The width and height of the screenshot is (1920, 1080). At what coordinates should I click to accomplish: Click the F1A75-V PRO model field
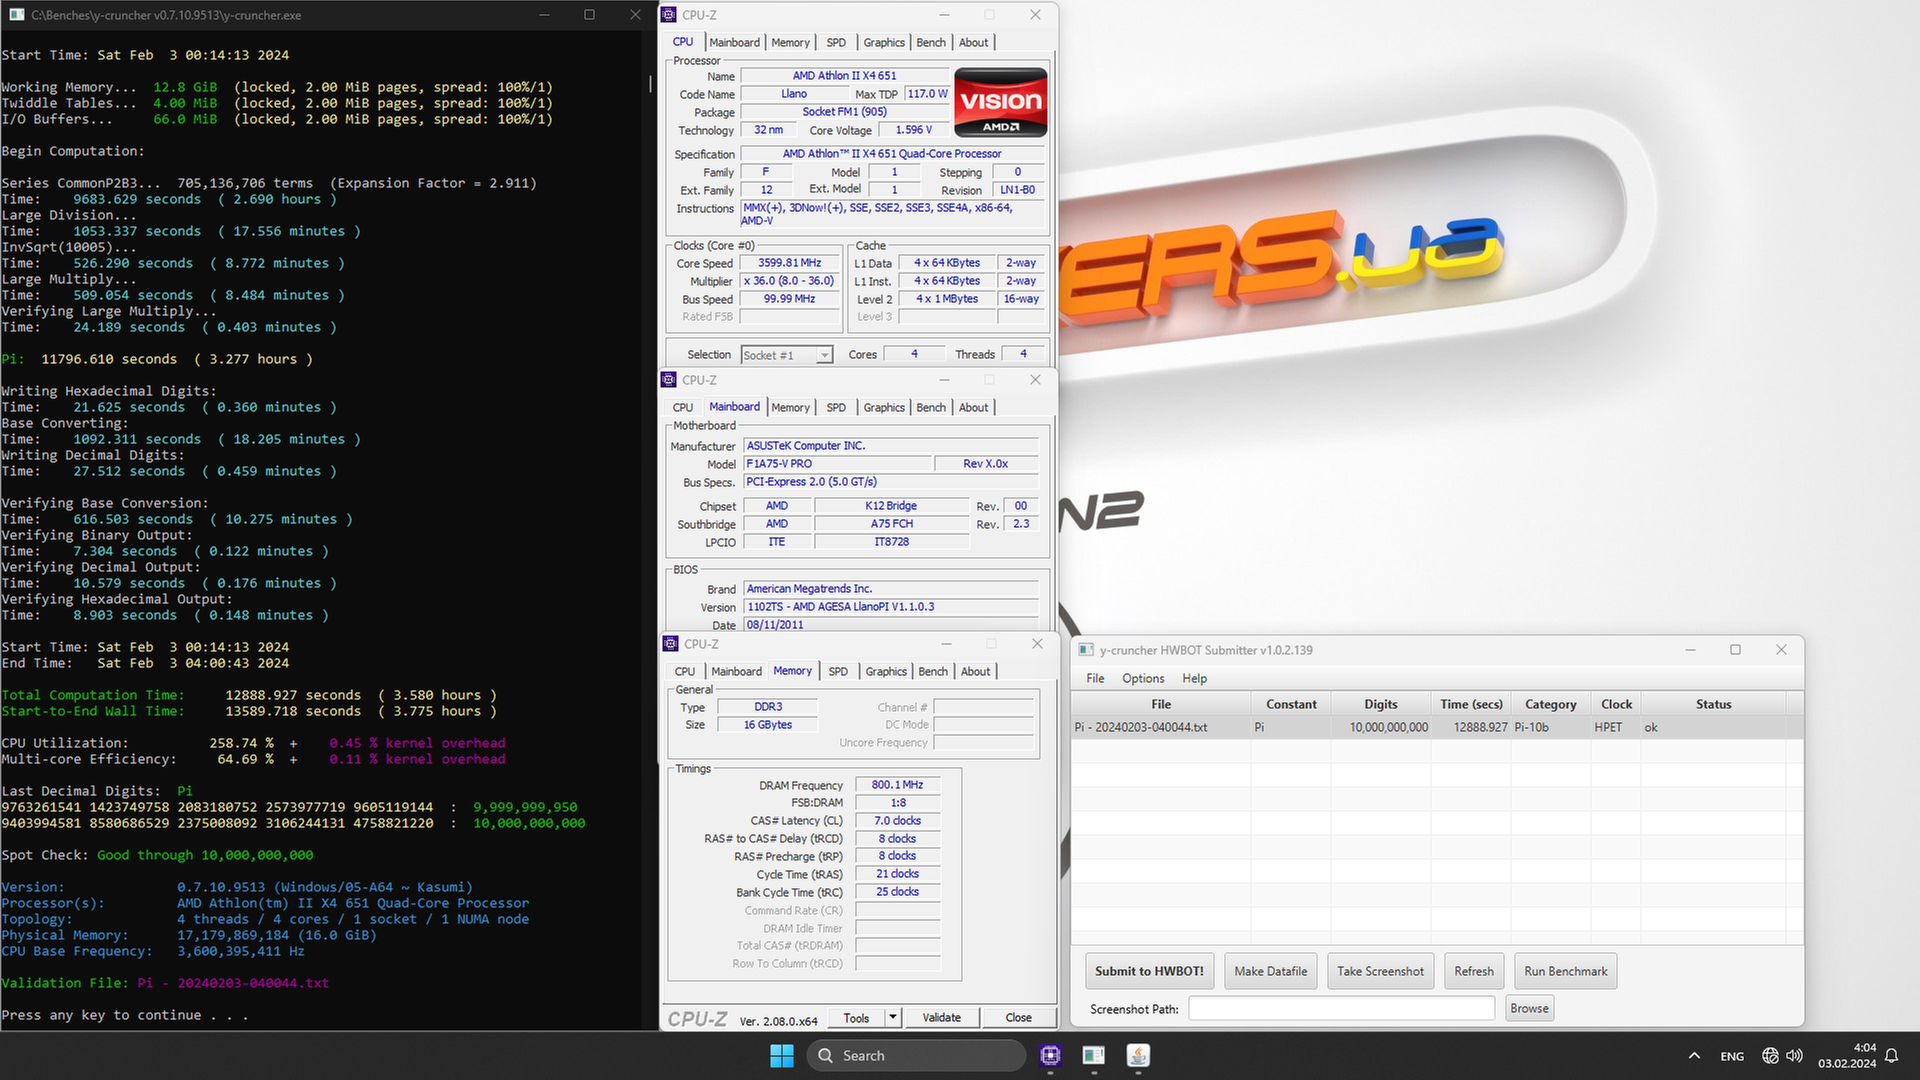coord(838,464)
